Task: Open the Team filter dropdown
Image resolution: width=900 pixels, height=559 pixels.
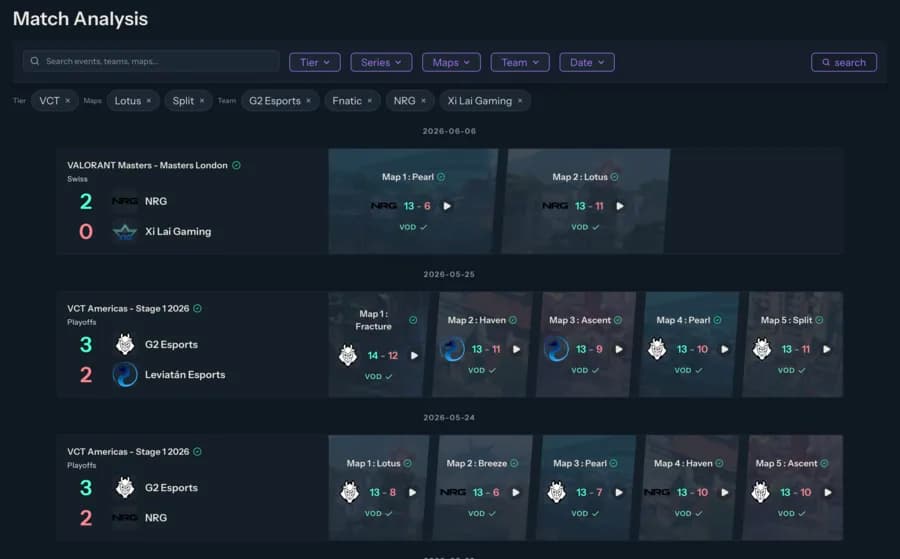Action: point(520,63)
